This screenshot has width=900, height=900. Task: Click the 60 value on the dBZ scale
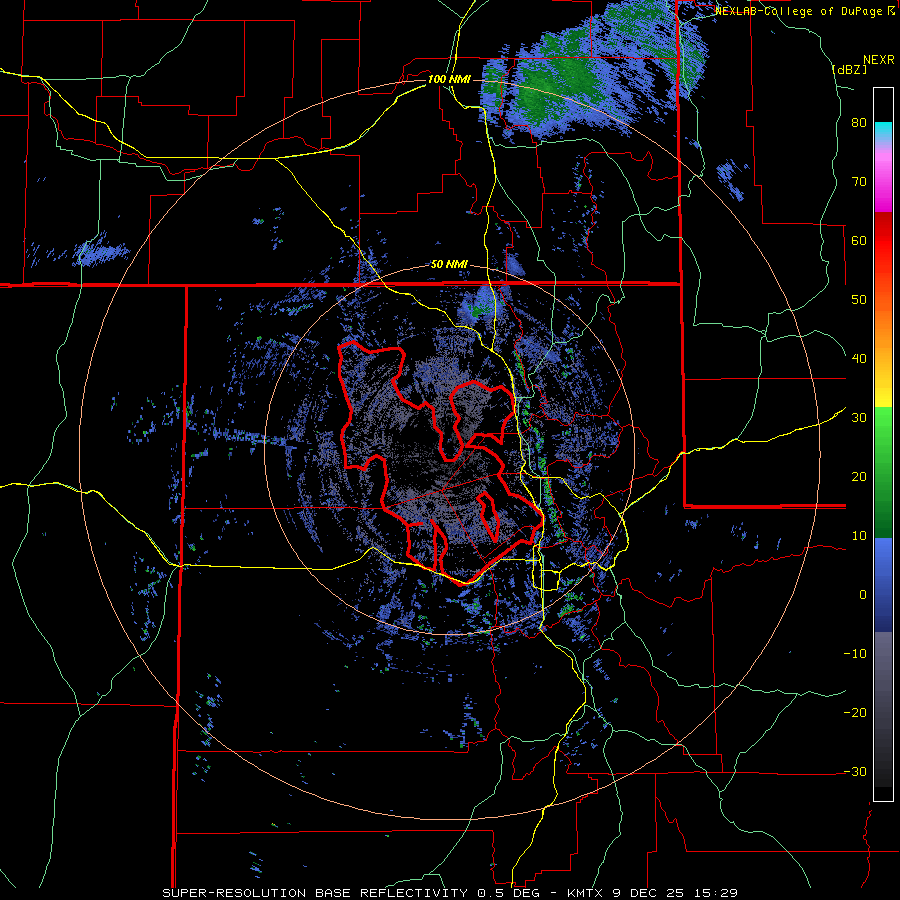[x=859, y=240]
